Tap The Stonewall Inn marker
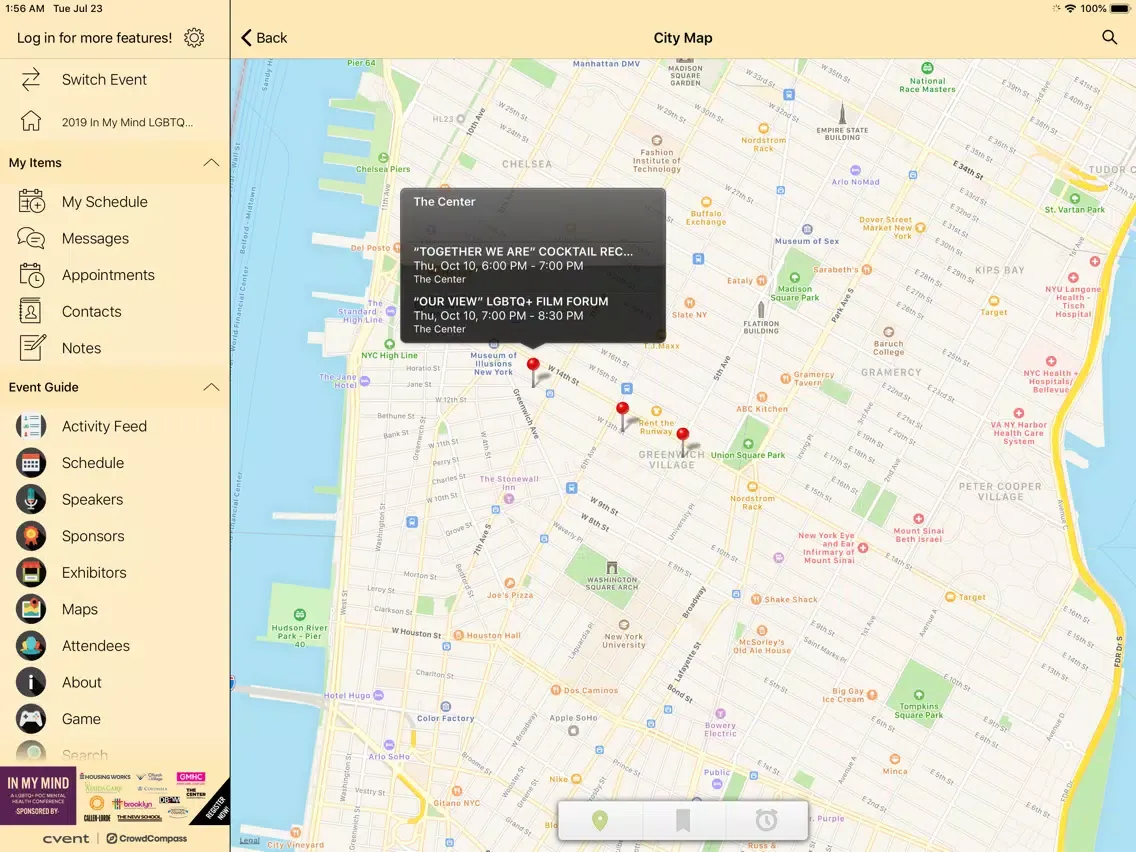The image size is (1136, 852). (509, 499)
